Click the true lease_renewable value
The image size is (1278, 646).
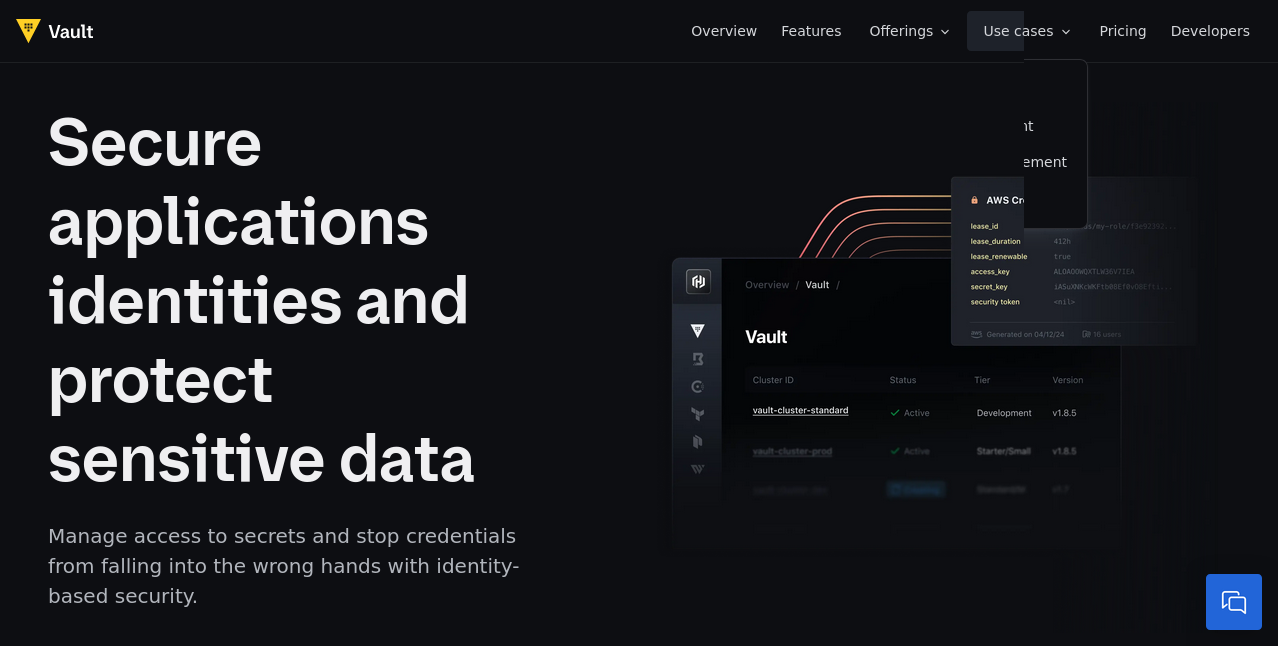[x=1062, y=256]
